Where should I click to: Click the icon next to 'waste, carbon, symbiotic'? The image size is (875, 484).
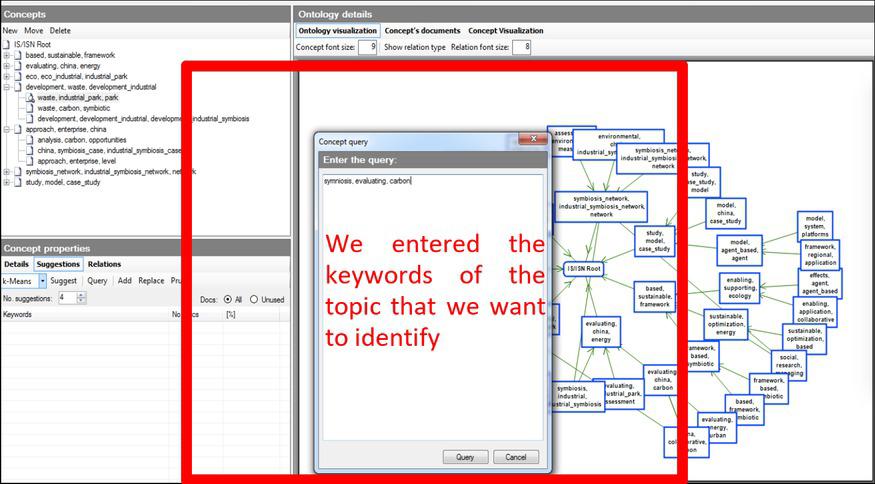point(30,108)
